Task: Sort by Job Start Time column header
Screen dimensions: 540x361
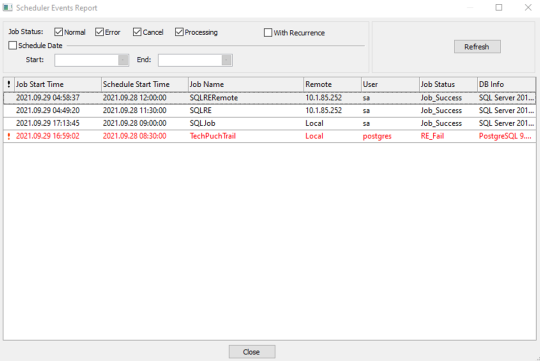Action: tap(58, 84)
